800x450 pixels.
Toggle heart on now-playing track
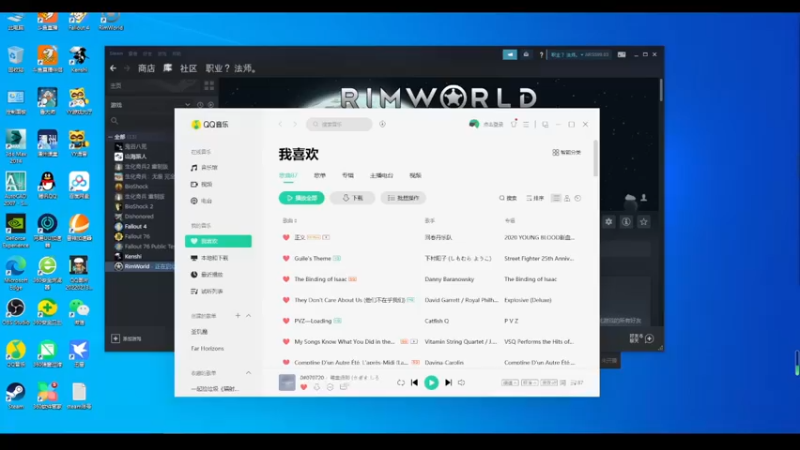(x=304, y=387)
